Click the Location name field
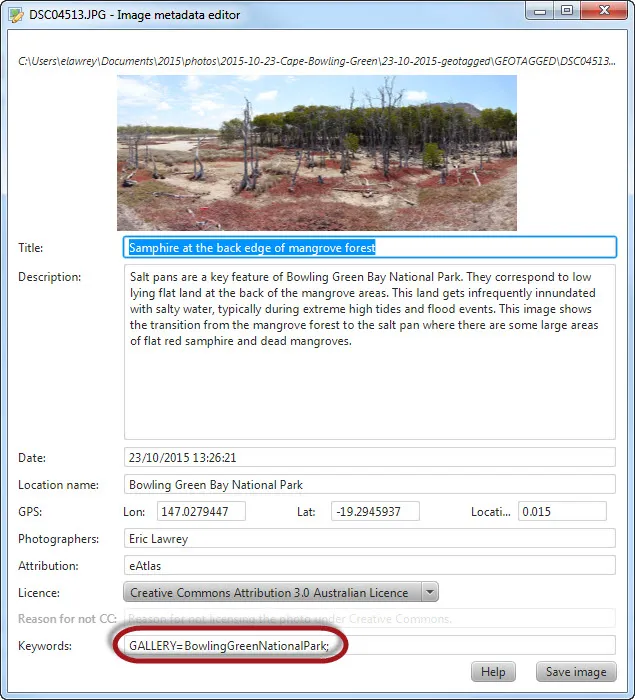 (x=370, y=484)
